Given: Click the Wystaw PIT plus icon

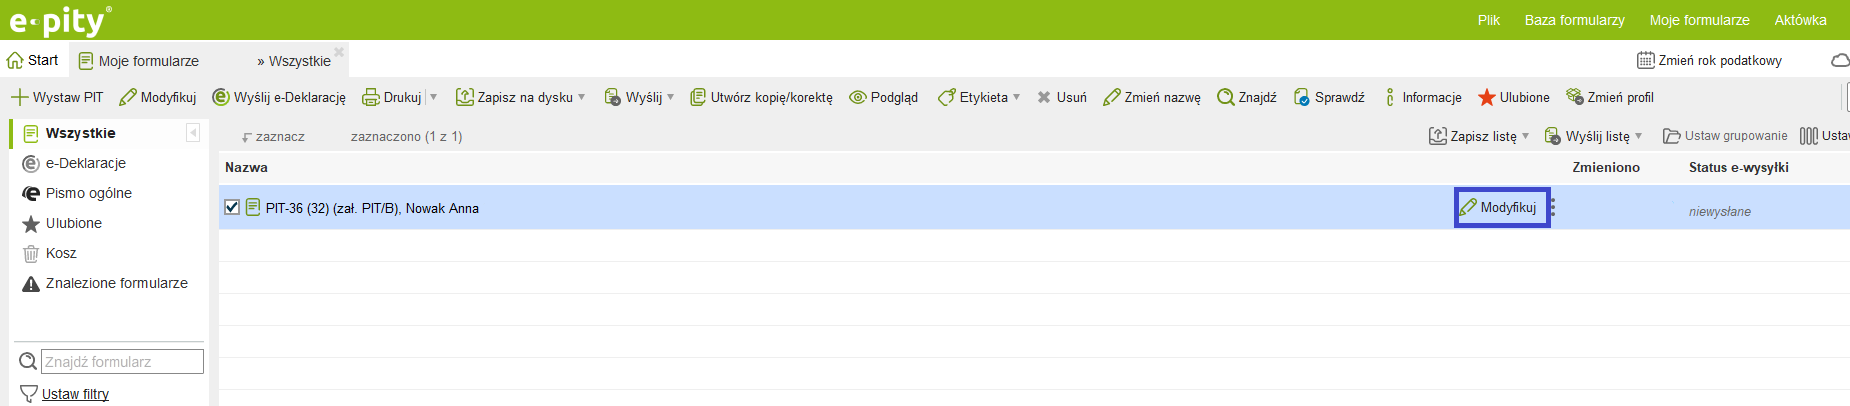Looking at the screenshot, I should tap(19, 97).
